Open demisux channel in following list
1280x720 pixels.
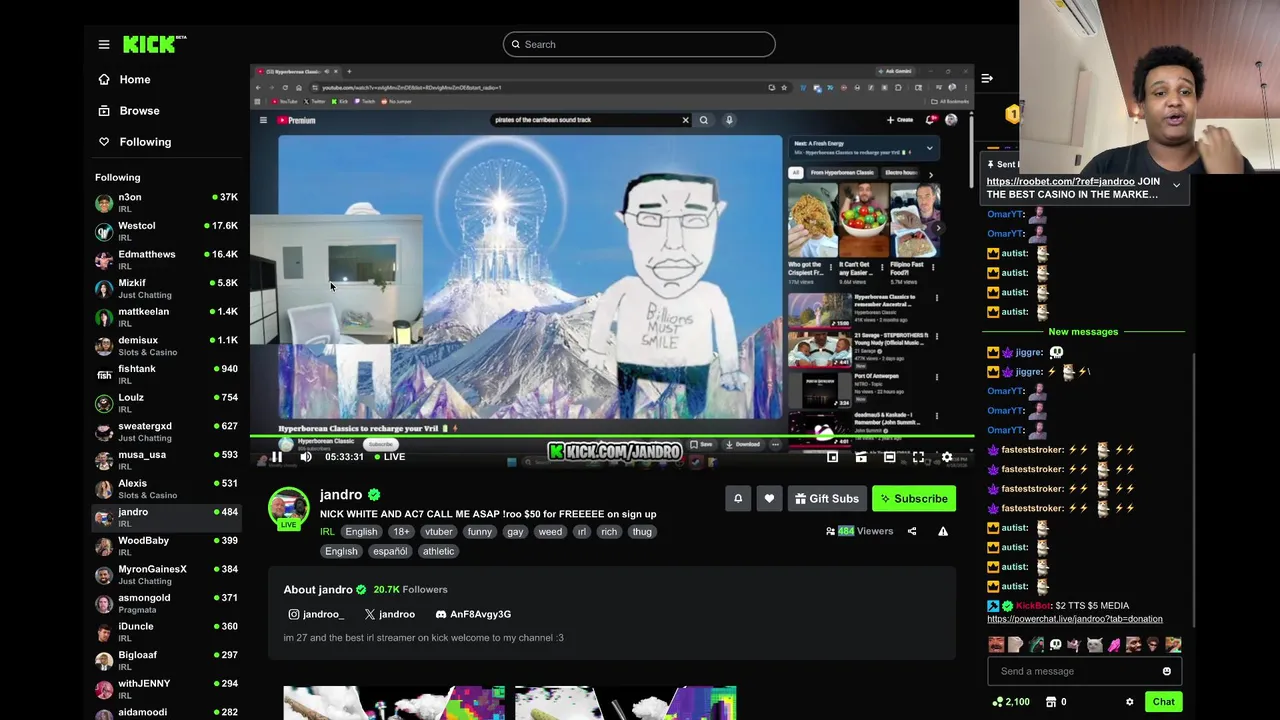click(x=167, y=345)
